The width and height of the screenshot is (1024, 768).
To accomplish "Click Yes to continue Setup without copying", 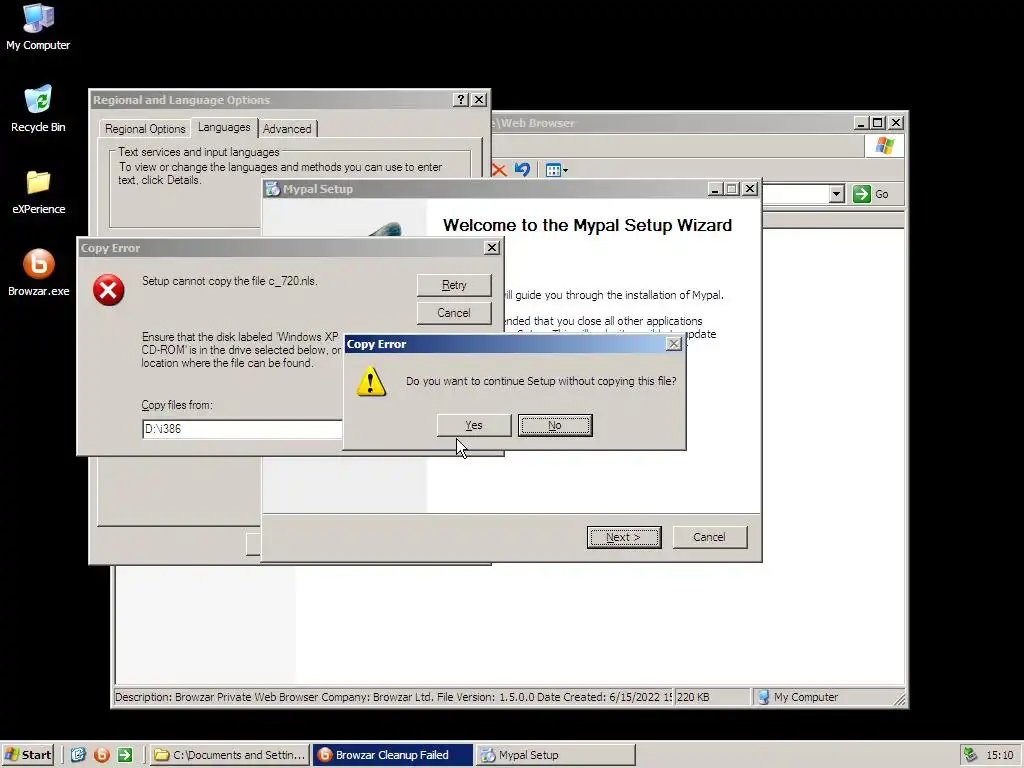I will (473, 425).
